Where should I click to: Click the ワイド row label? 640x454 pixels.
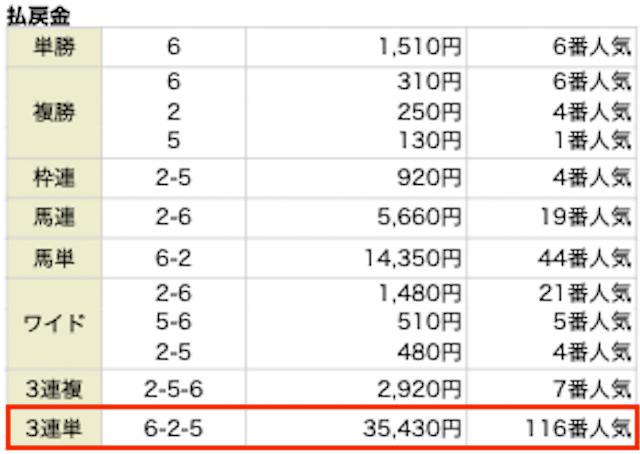click(54, 324)
